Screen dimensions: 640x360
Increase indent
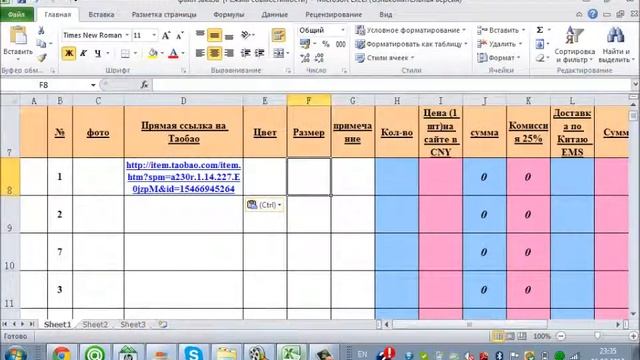260,53
